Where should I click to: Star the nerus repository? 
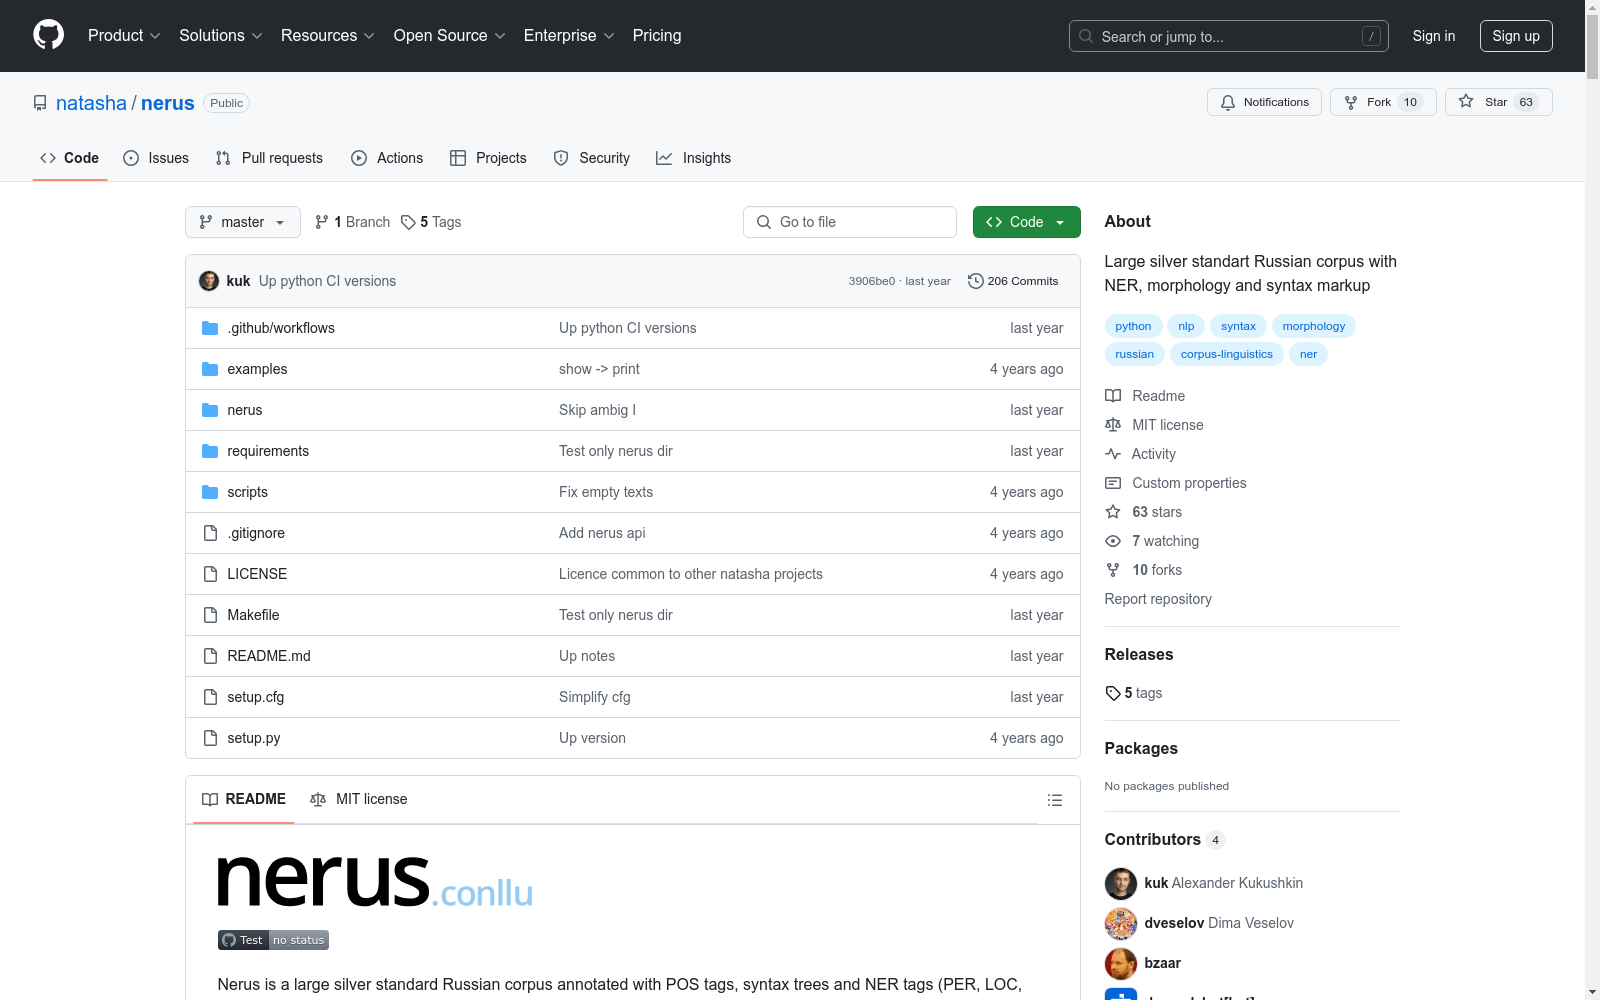click(x=1498, y=102)
